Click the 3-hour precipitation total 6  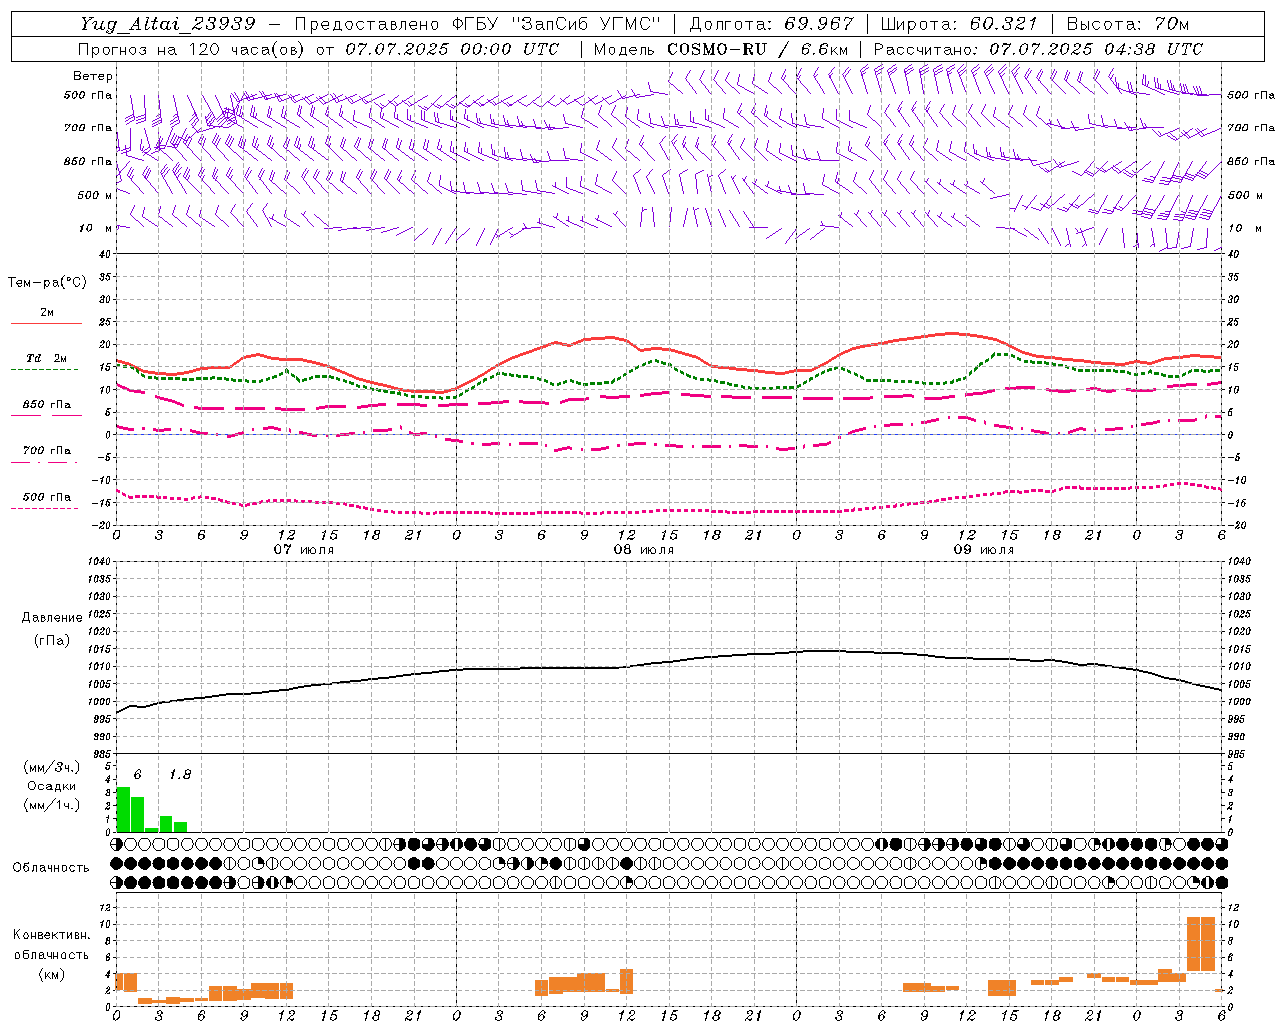tap(138, 775)
